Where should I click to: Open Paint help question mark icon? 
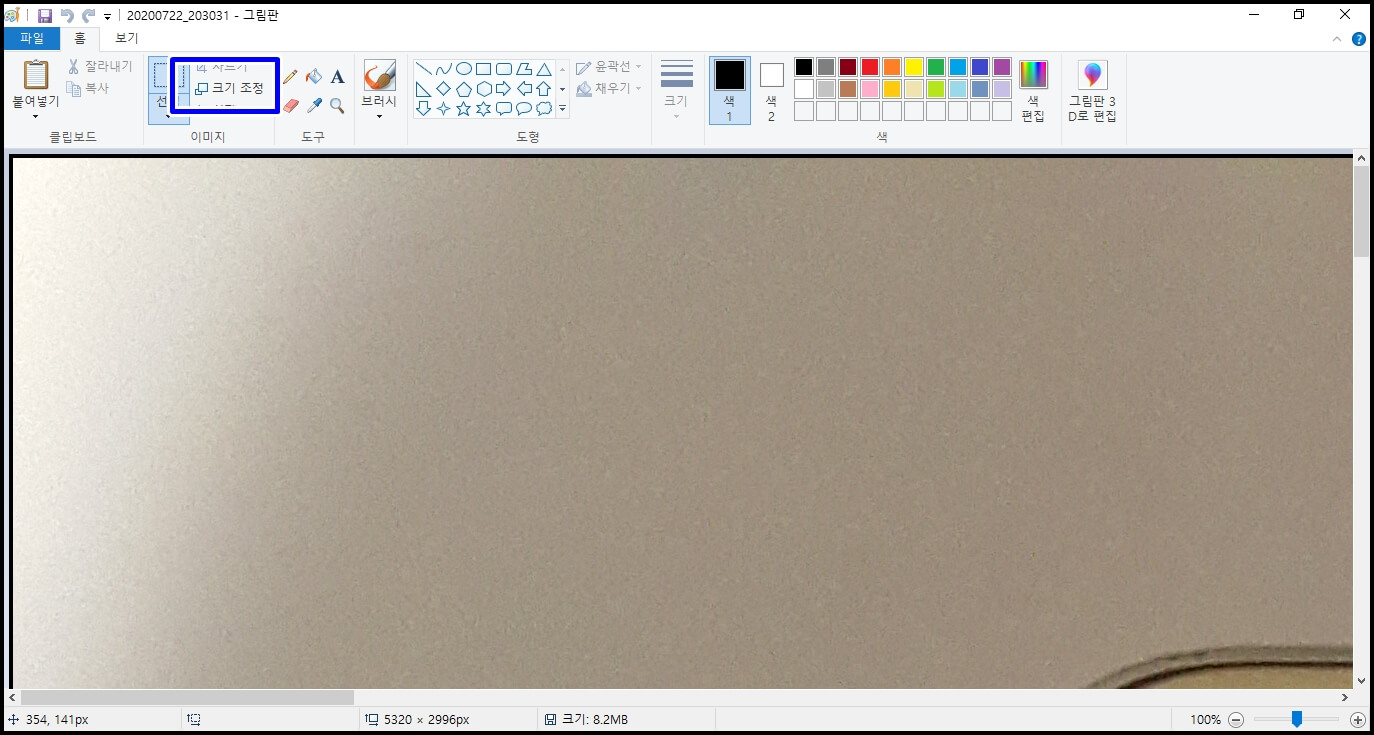pyautogui.click(x=1359, y=39)
